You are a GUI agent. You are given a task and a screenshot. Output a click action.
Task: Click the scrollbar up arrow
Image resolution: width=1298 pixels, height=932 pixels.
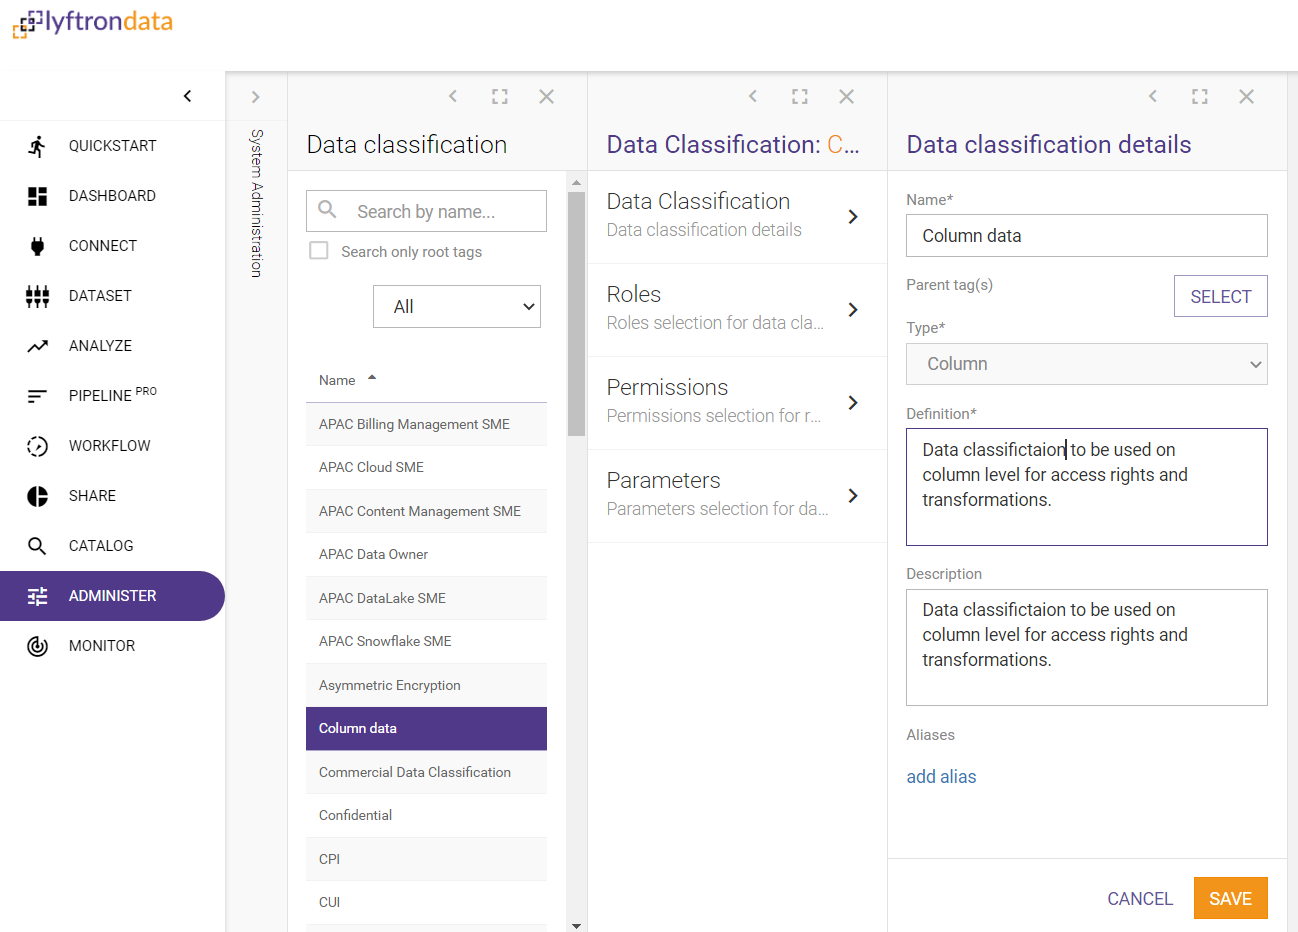[576, 182]
